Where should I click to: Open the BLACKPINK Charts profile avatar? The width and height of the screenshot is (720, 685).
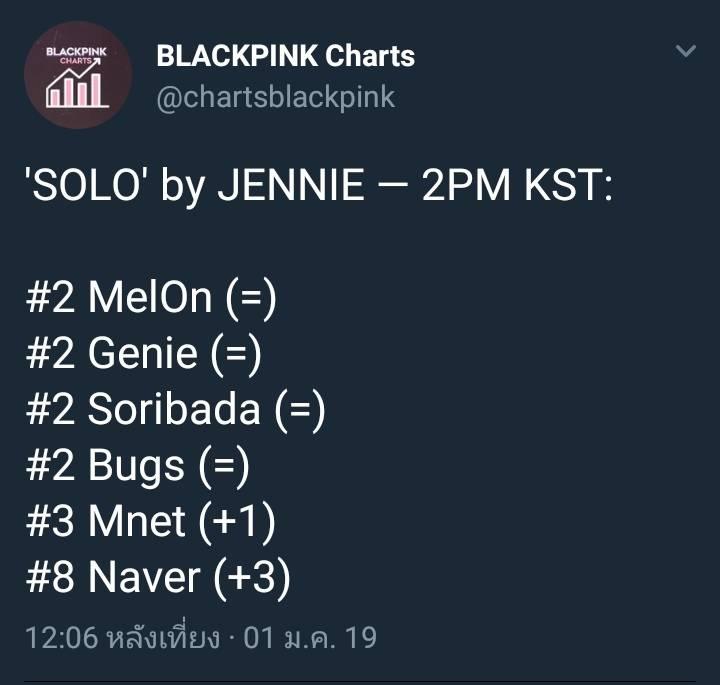coord(79,75)
